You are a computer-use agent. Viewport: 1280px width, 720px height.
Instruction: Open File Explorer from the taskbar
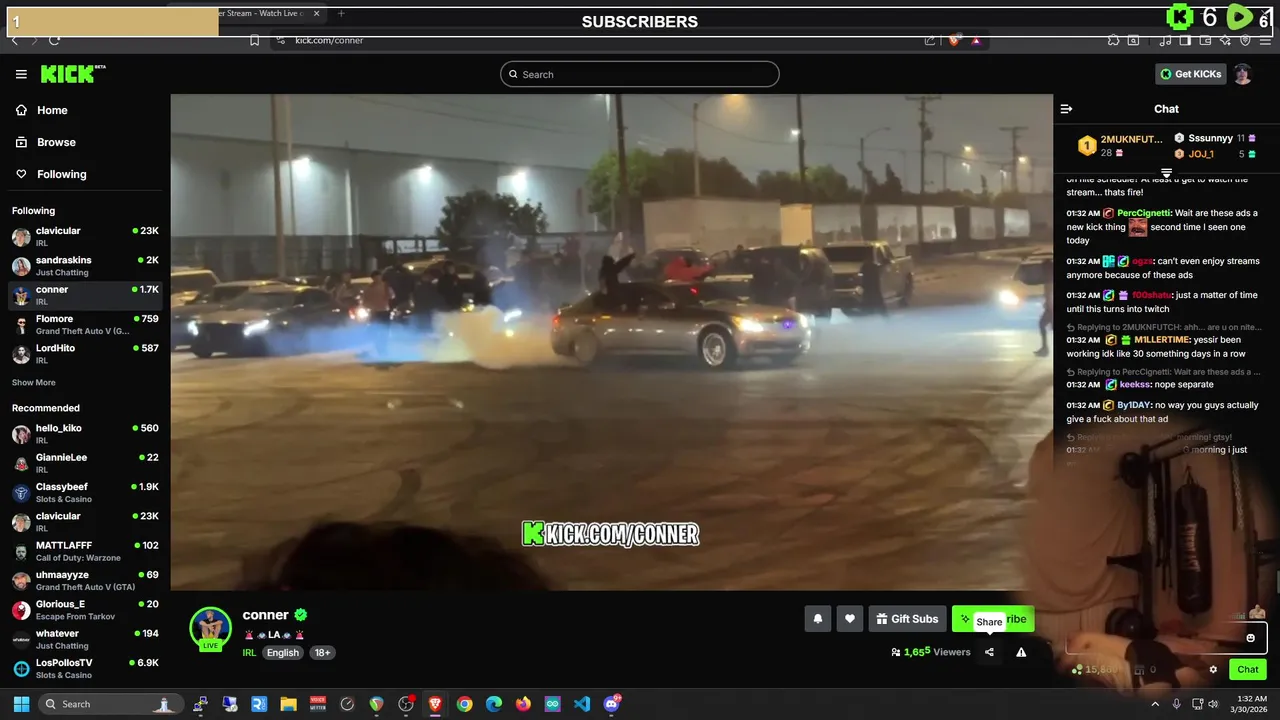(x=288, y=704)
